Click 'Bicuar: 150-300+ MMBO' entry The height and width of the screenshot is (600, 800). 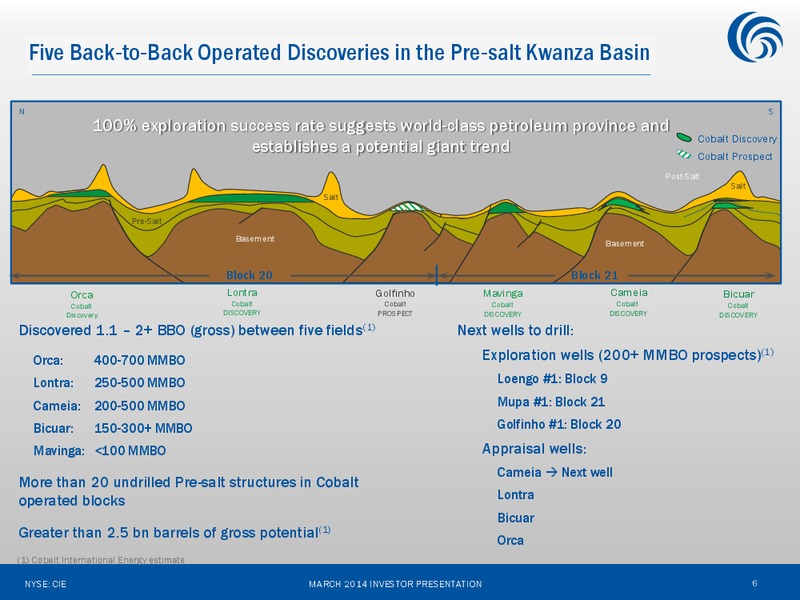tap(113, 428)
